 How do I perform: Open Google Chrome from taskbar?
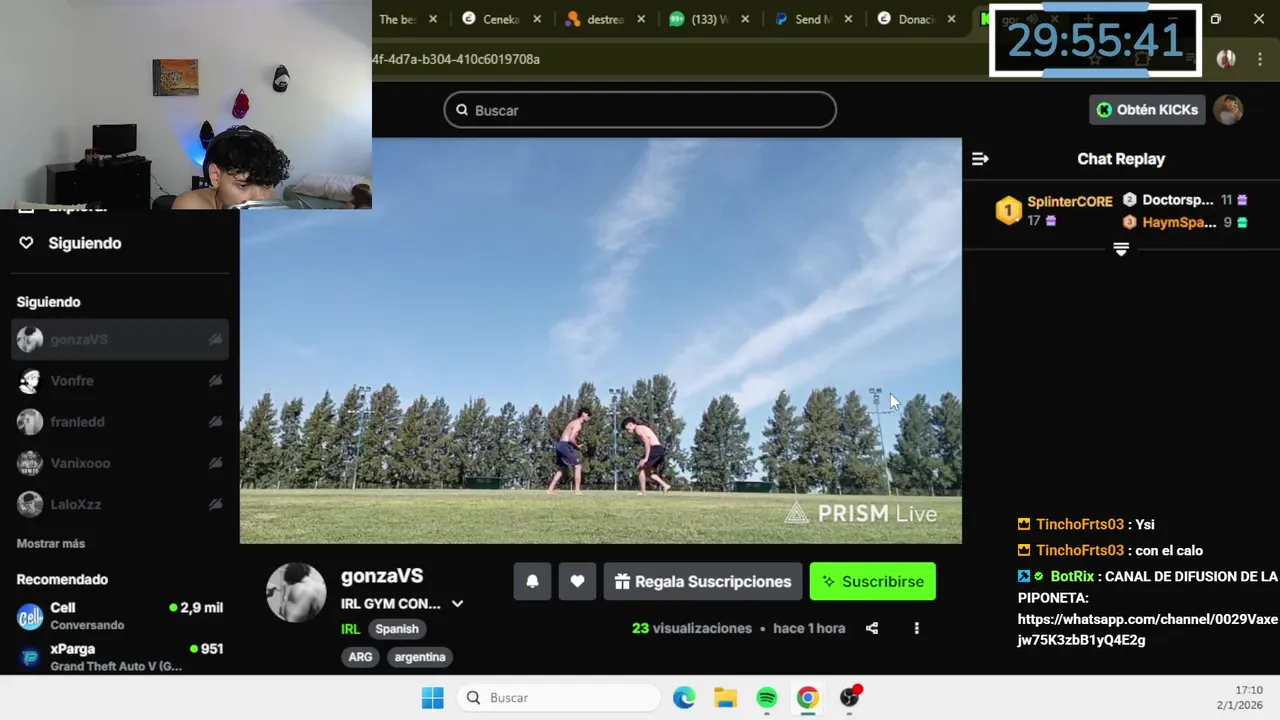coord(808,698)
